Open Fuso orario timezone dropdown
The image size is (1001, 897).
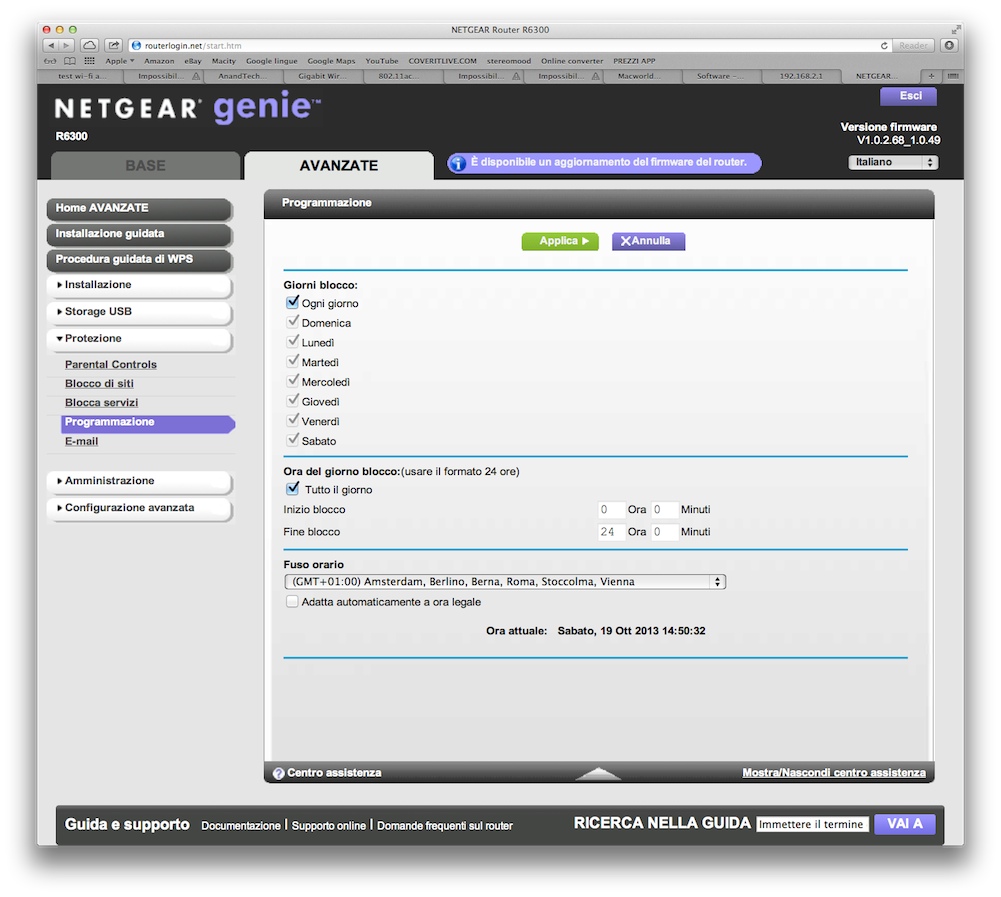(505, 582)
